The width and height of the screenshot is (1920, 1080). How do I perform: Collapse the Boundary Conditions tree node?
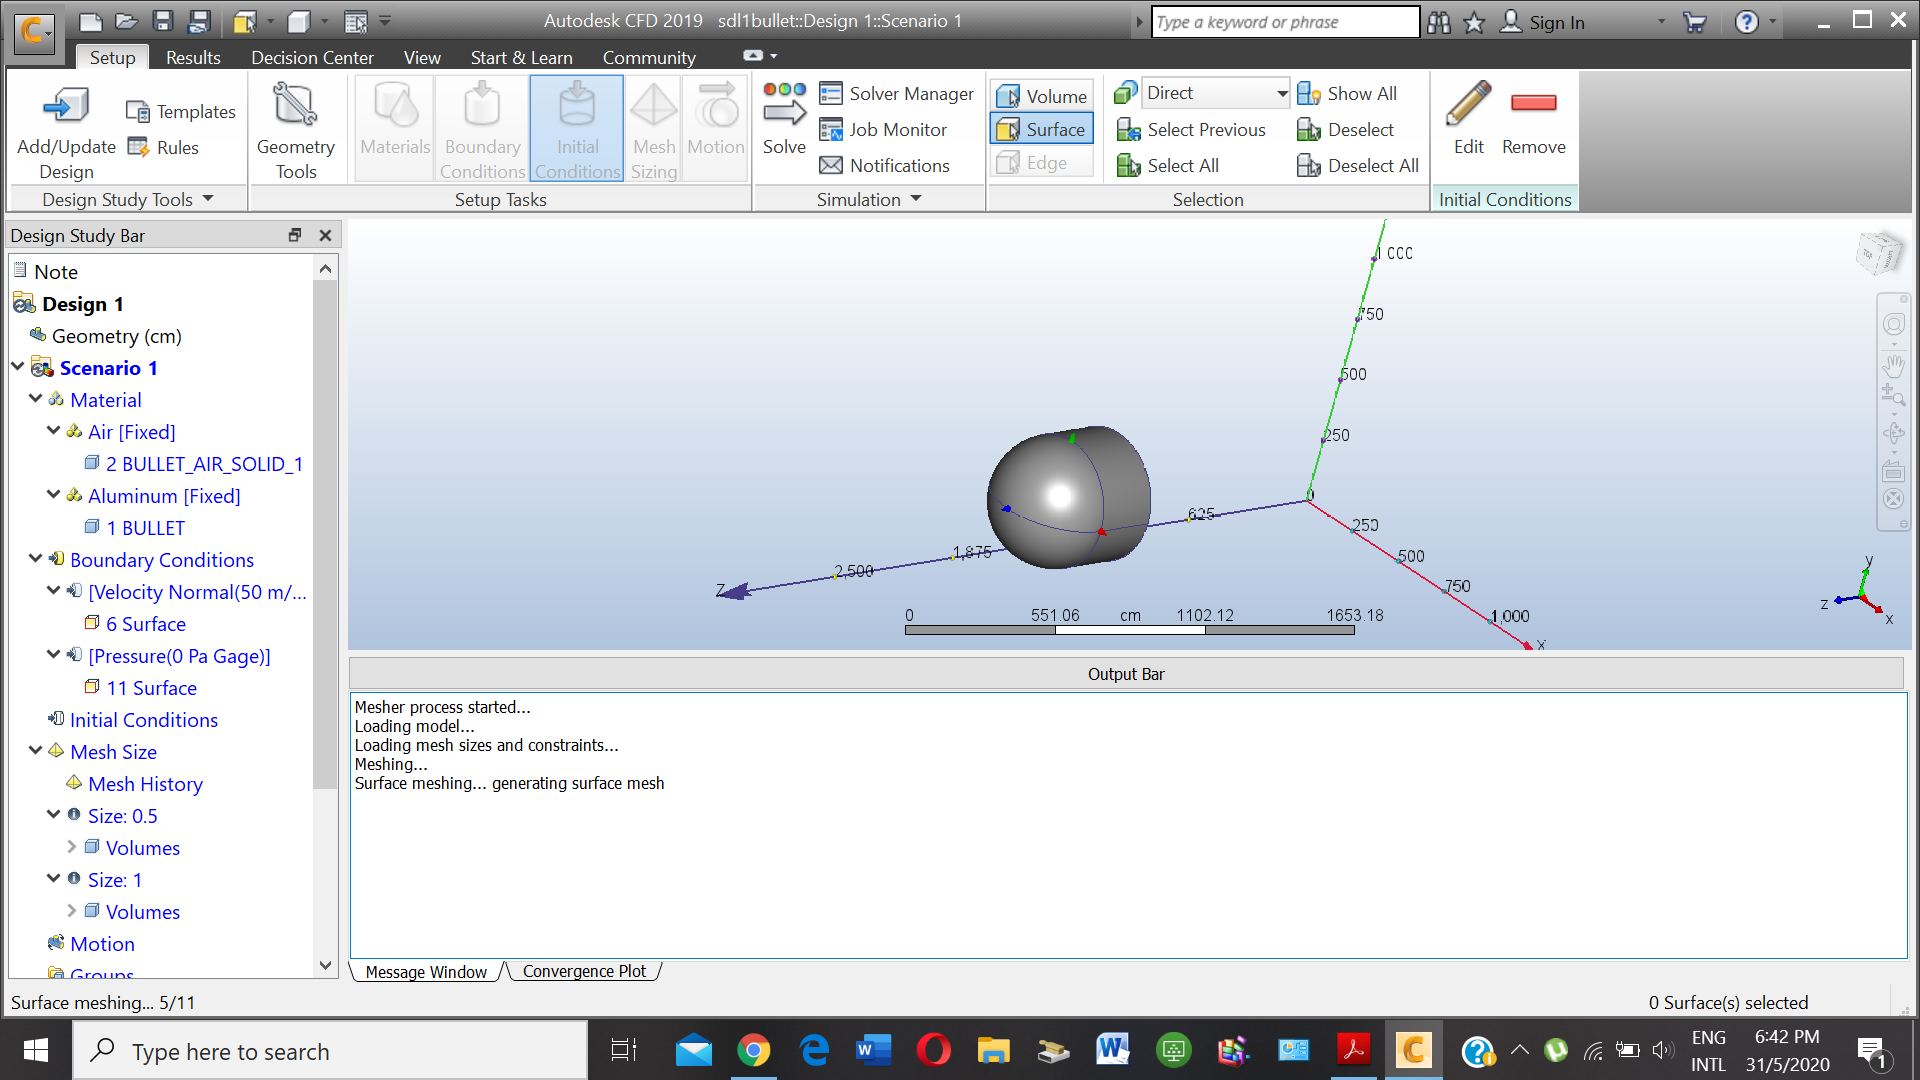[36, 559]
